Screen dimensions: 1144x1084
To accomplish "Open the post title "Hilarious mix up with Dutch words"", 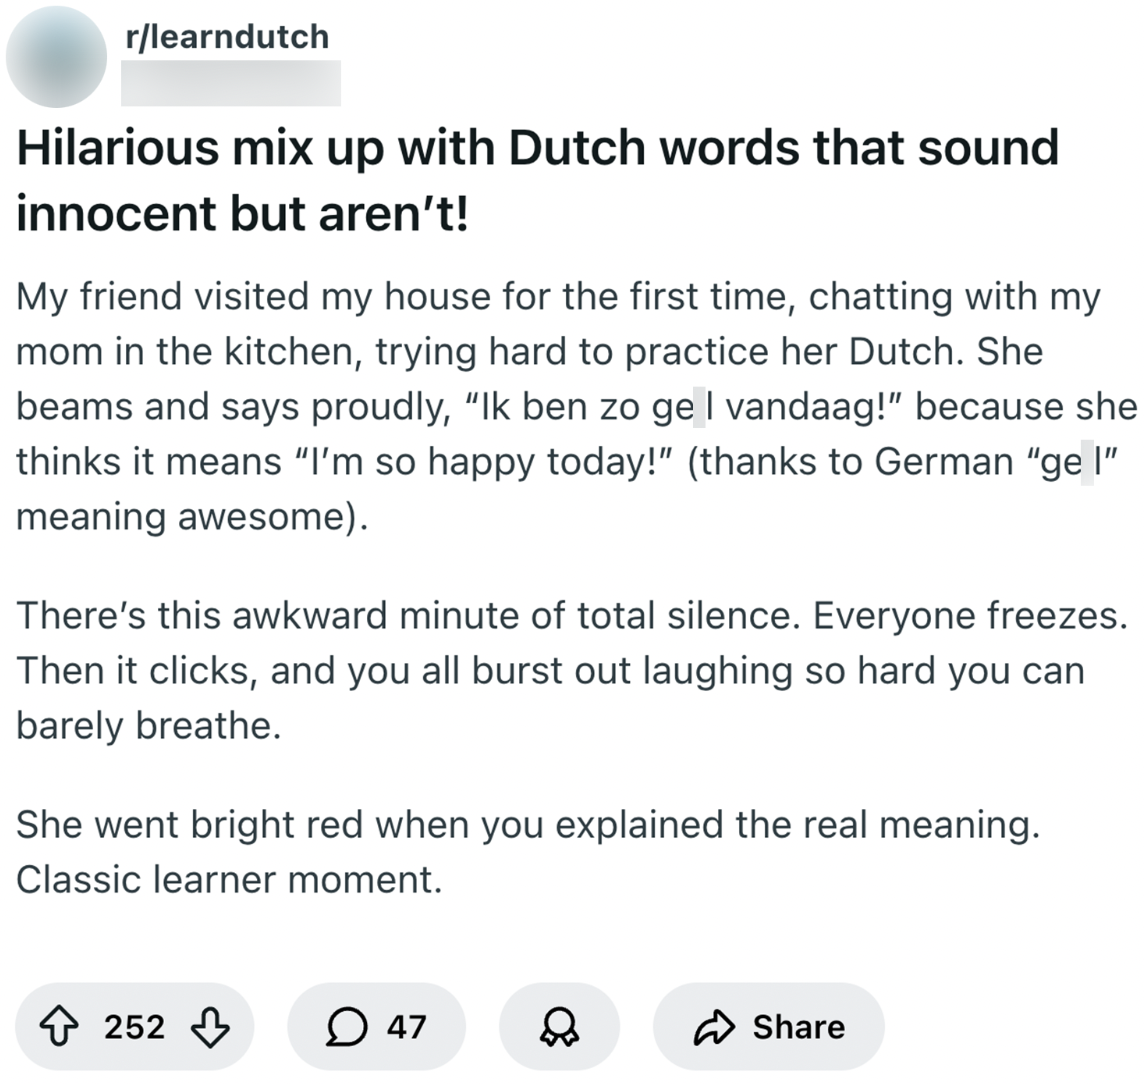I will pyautogui.click(x=536, y=149).
